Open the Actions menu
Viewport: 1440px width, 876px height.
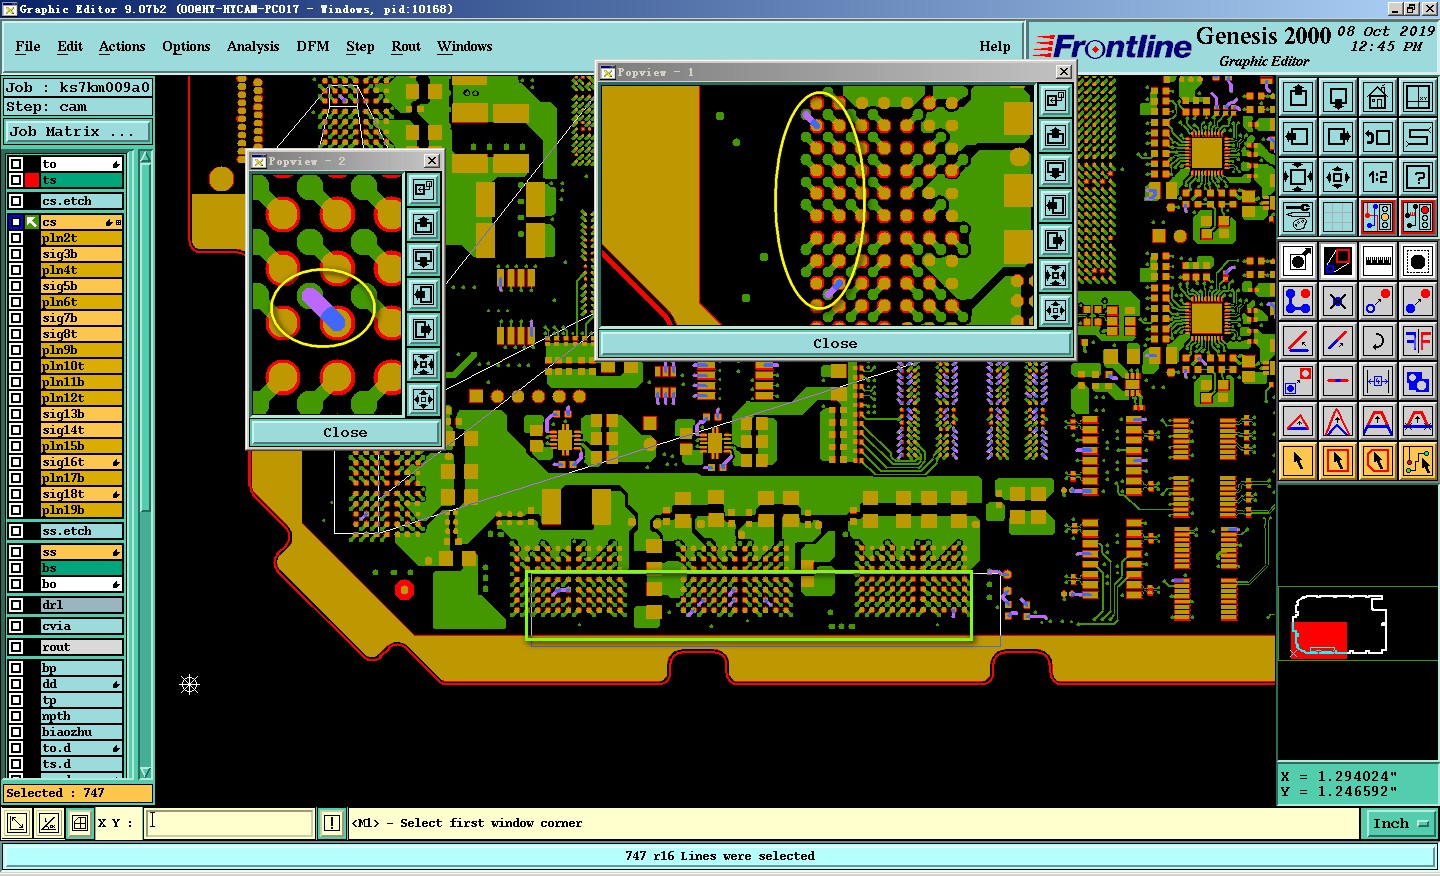click(x=122, y=46)
